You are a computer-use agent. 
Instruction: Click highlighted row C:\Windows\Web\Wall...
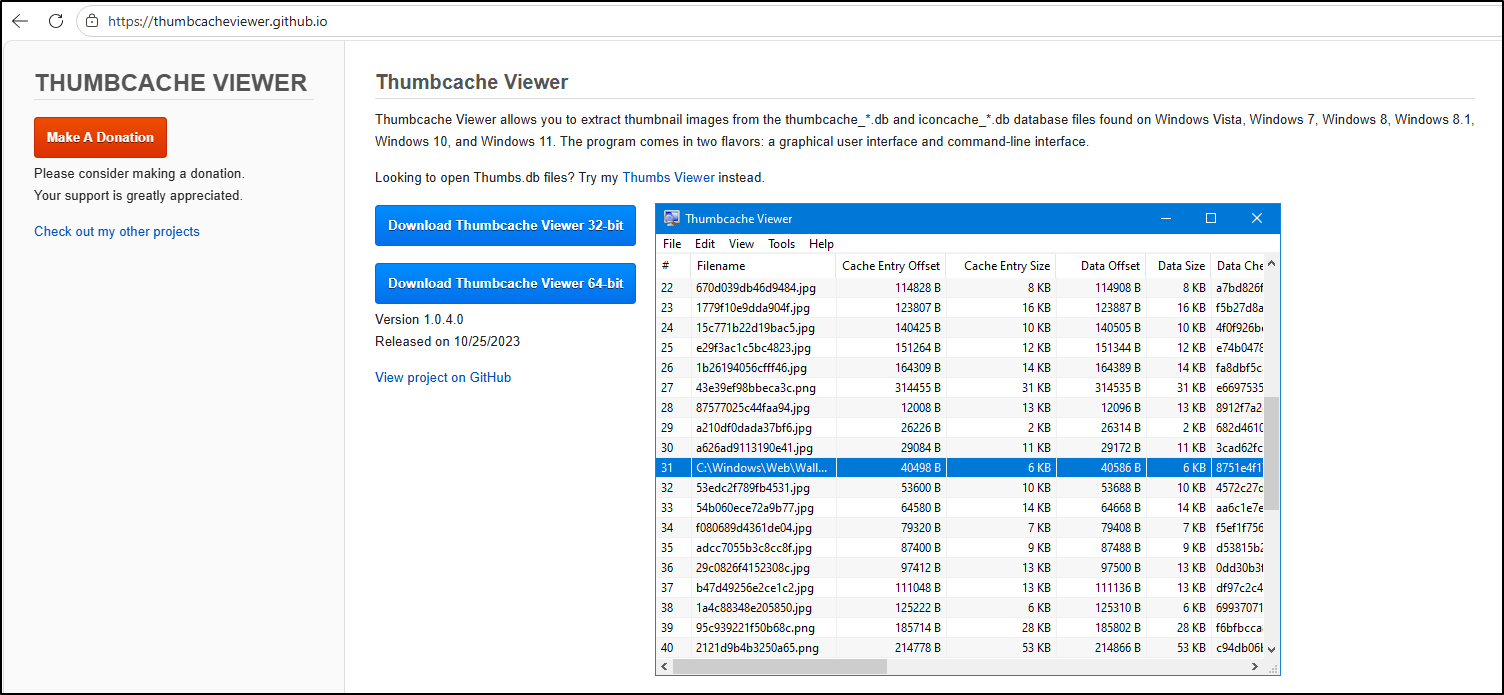pyautogui.click(x=960, y=468)
